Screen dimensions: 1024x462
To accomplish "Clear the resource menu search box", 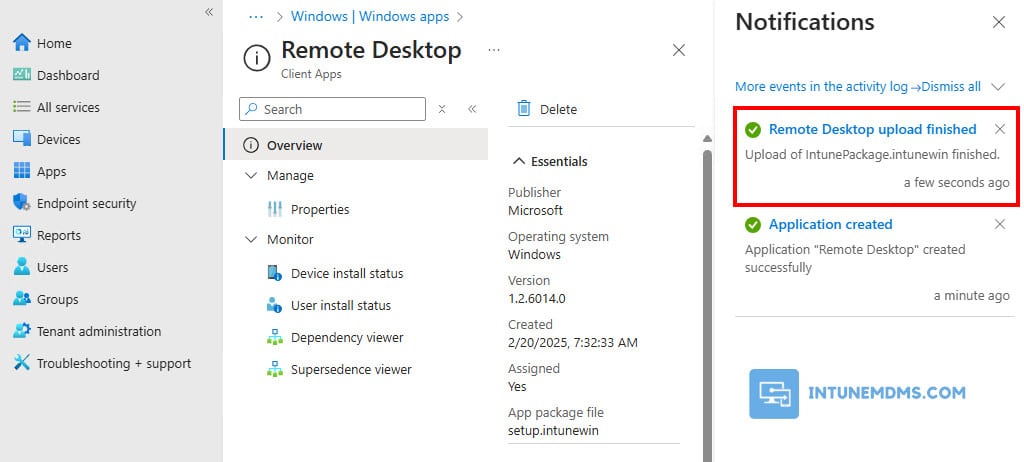I will pyautogui.click(x=441, y=109).
